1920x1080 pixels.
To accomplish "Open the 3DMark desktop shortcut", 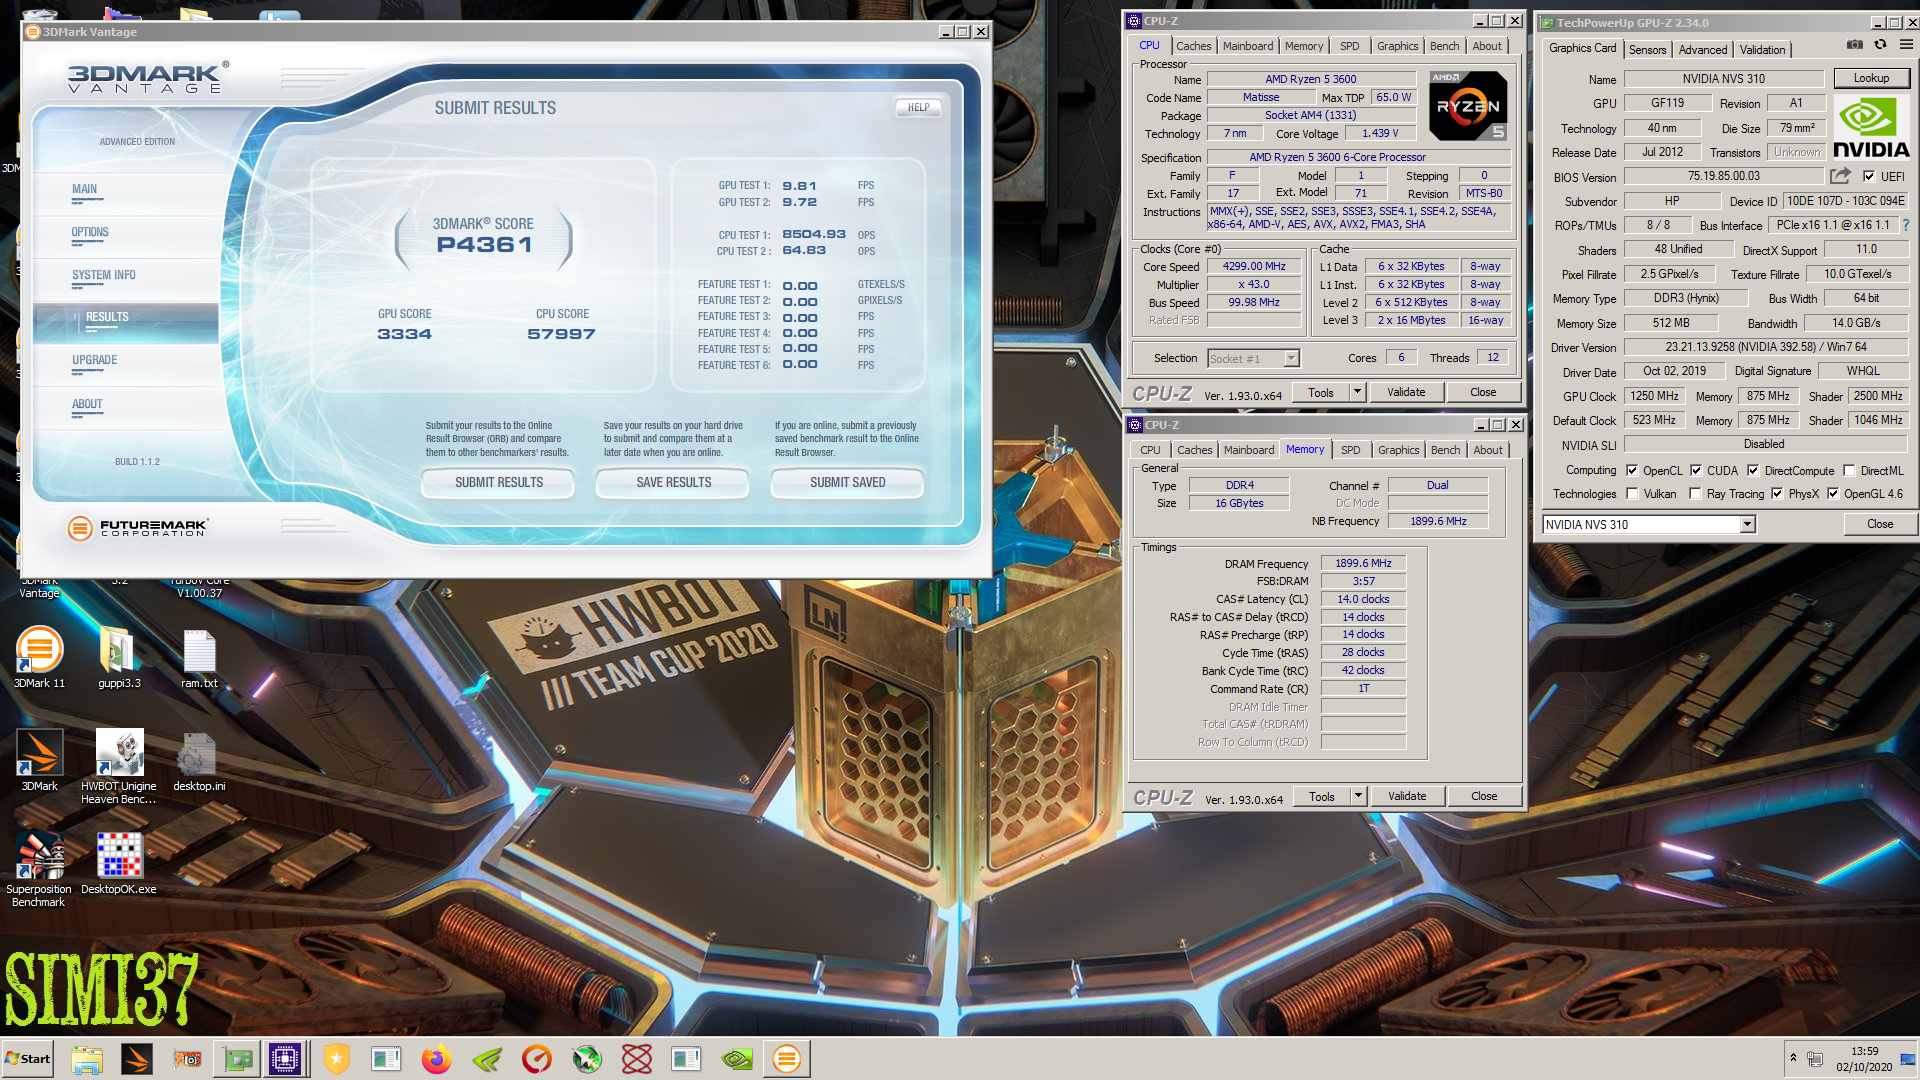I will [x=39, y=760].
